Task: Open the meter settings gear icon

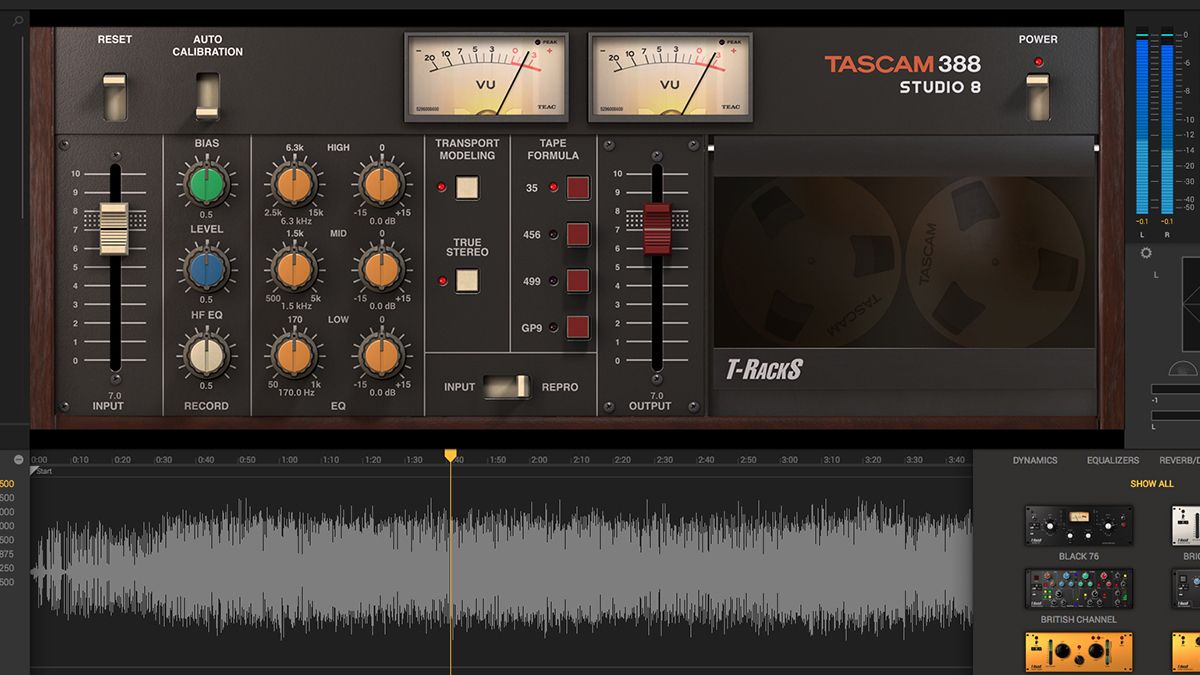Action: coord(1146,253)
